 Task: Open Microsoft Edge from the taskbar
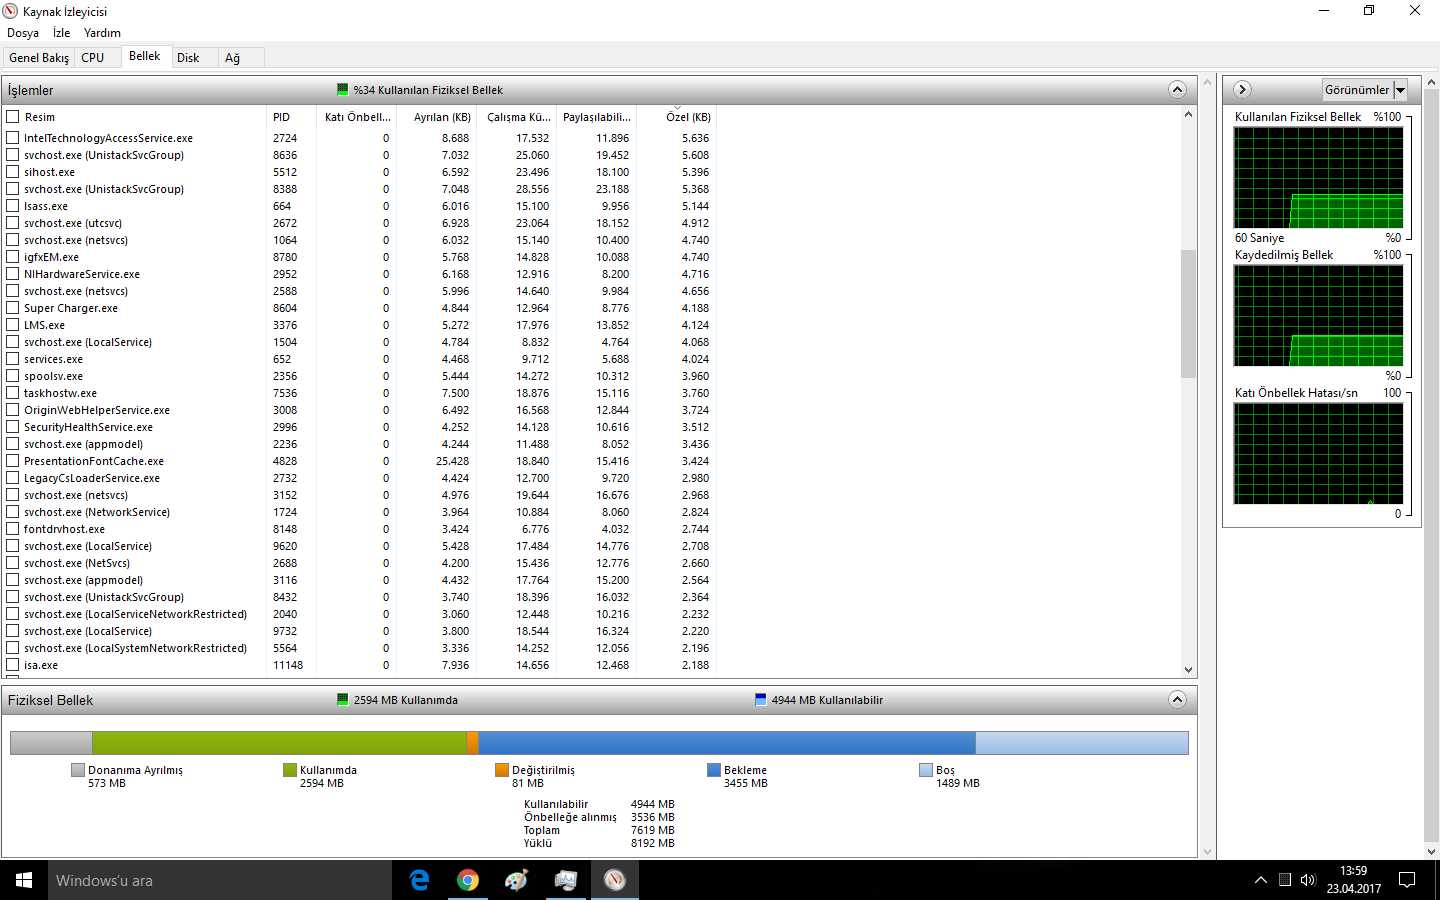pos(419,880)
